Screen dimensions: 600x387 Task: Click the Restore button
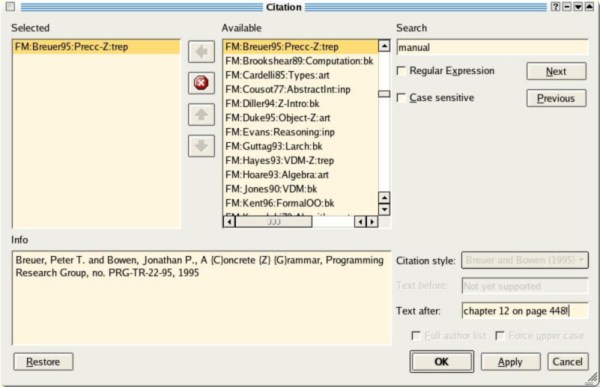(43, 362)
